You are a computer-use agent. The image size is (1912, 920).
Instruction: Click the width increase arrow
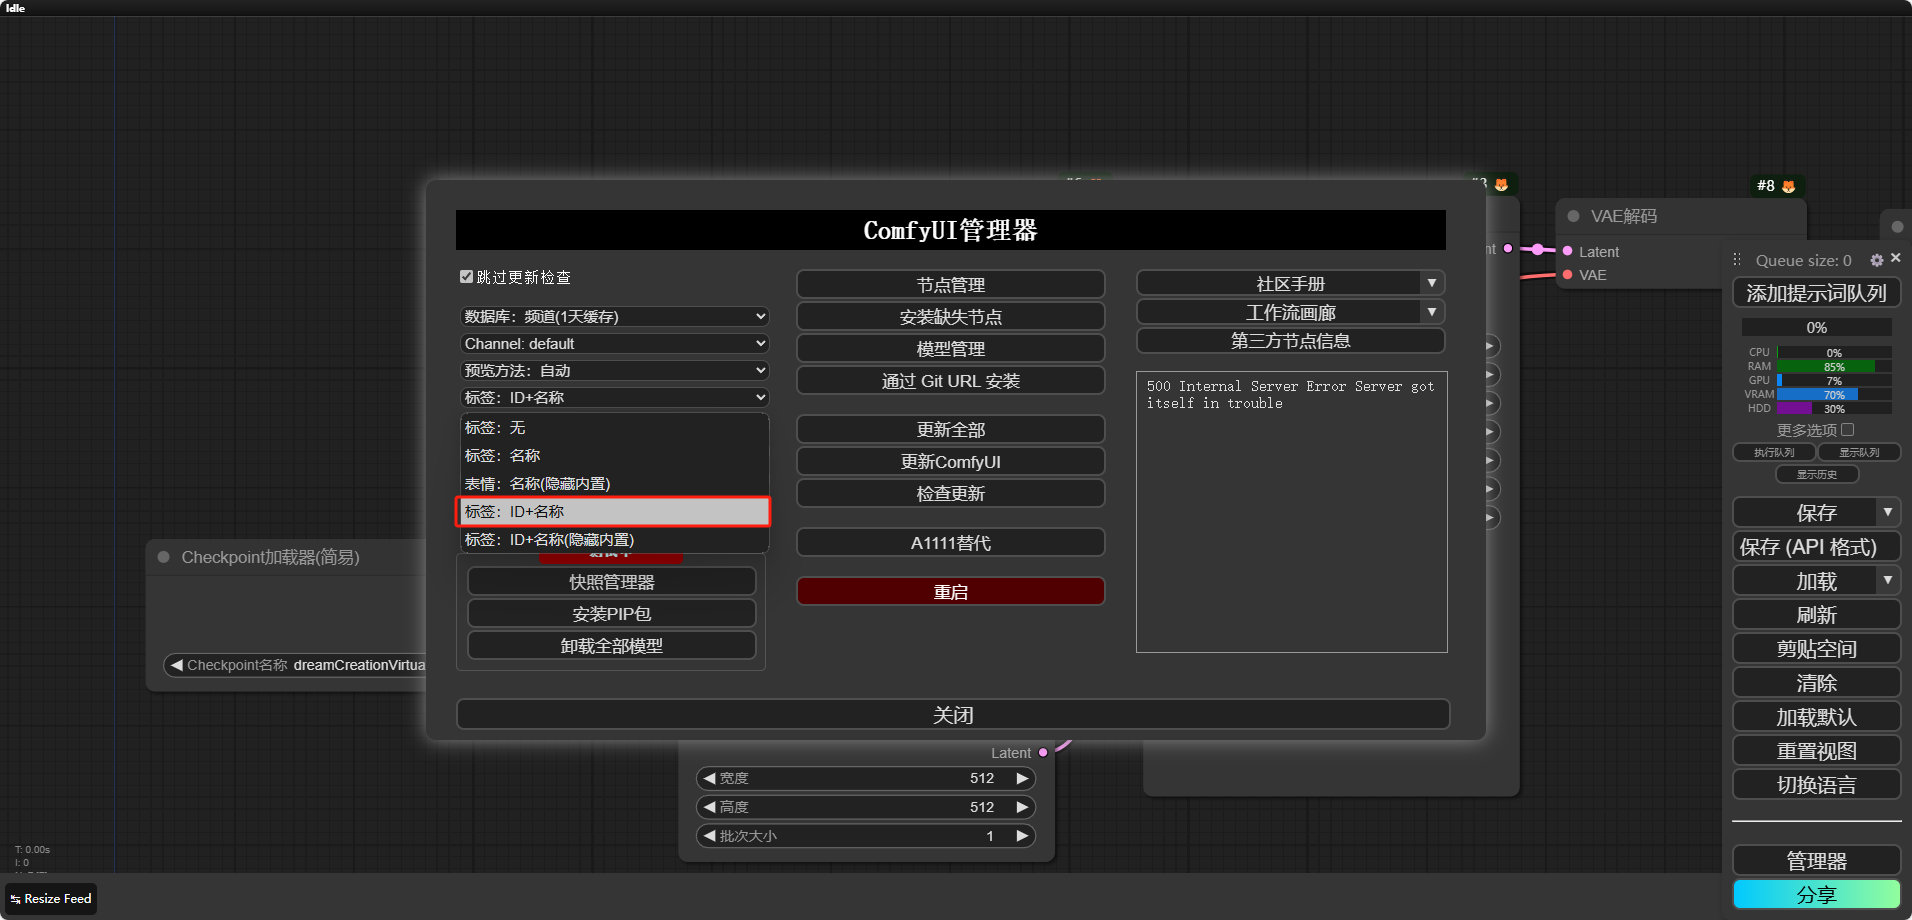1022,778
